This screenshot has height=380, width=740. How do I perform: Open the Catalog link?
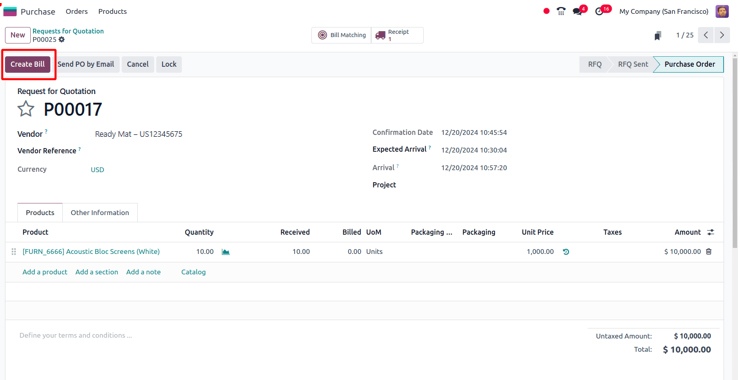coord(193,272)
